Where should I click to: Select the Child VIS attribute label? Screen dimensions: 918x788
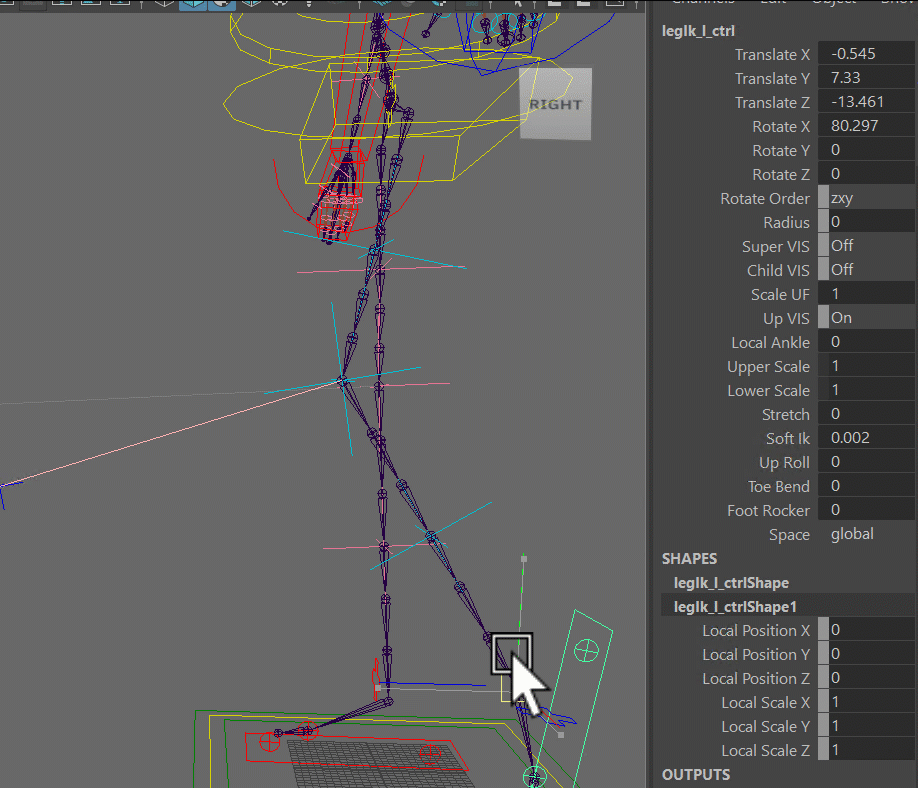tap(778, 270)
